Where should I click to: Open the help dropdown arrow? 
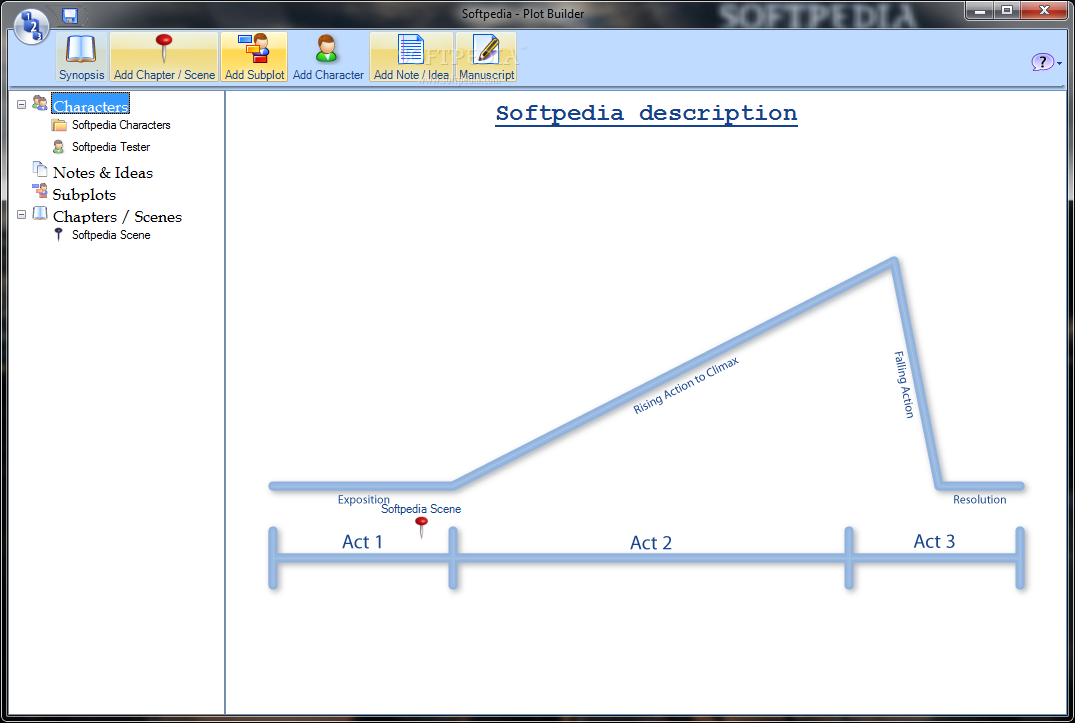[x=1059, y=64]
